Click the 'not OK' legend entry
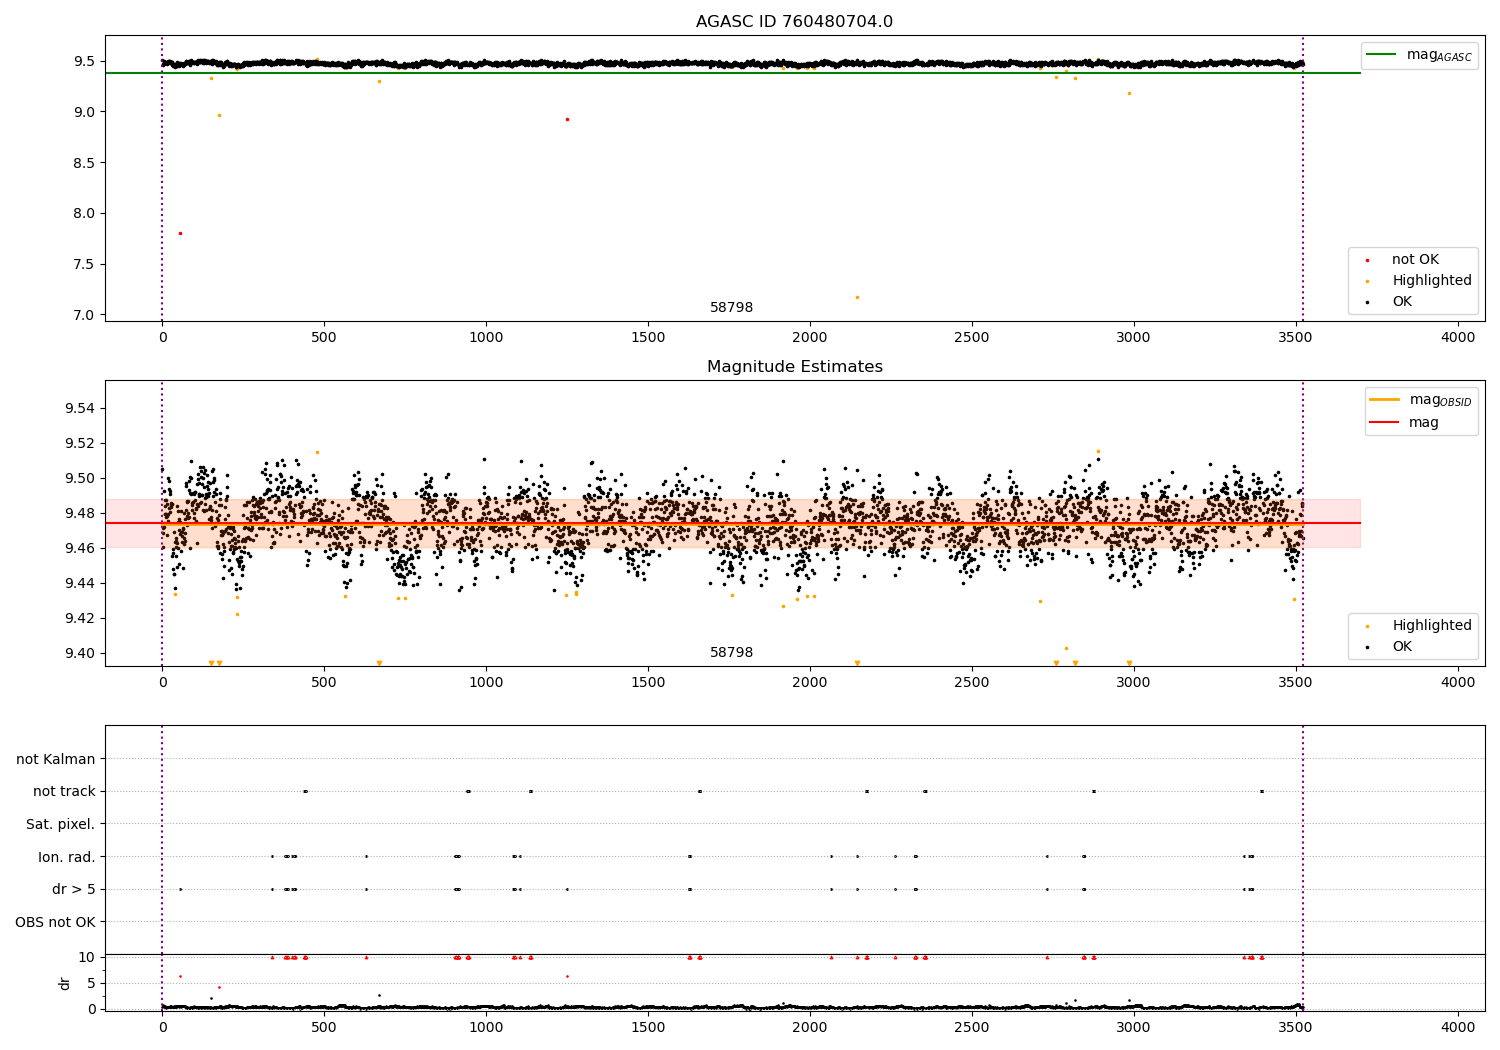 point(1415,260)
